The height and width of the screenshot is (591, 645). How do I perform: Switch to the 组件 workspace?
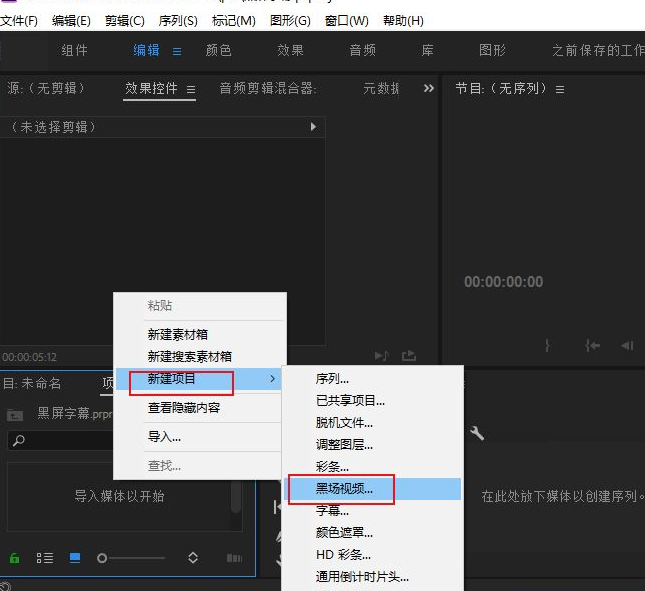pyautogui.click(x=74, y=50)
